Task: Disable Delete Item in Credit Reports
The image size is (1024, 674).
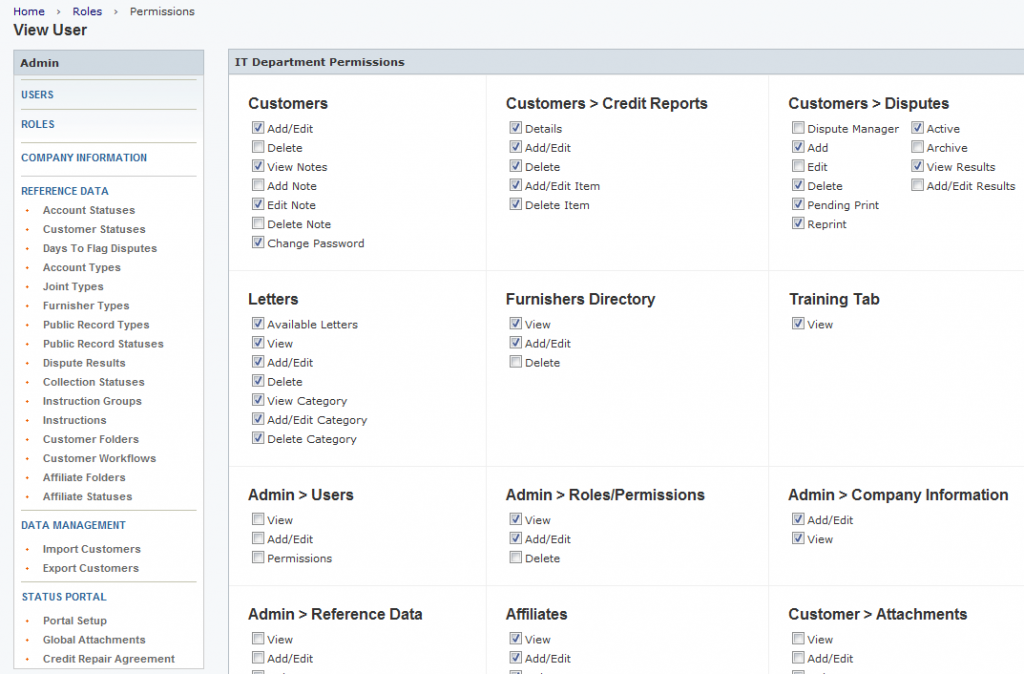Action: [516, 205]
